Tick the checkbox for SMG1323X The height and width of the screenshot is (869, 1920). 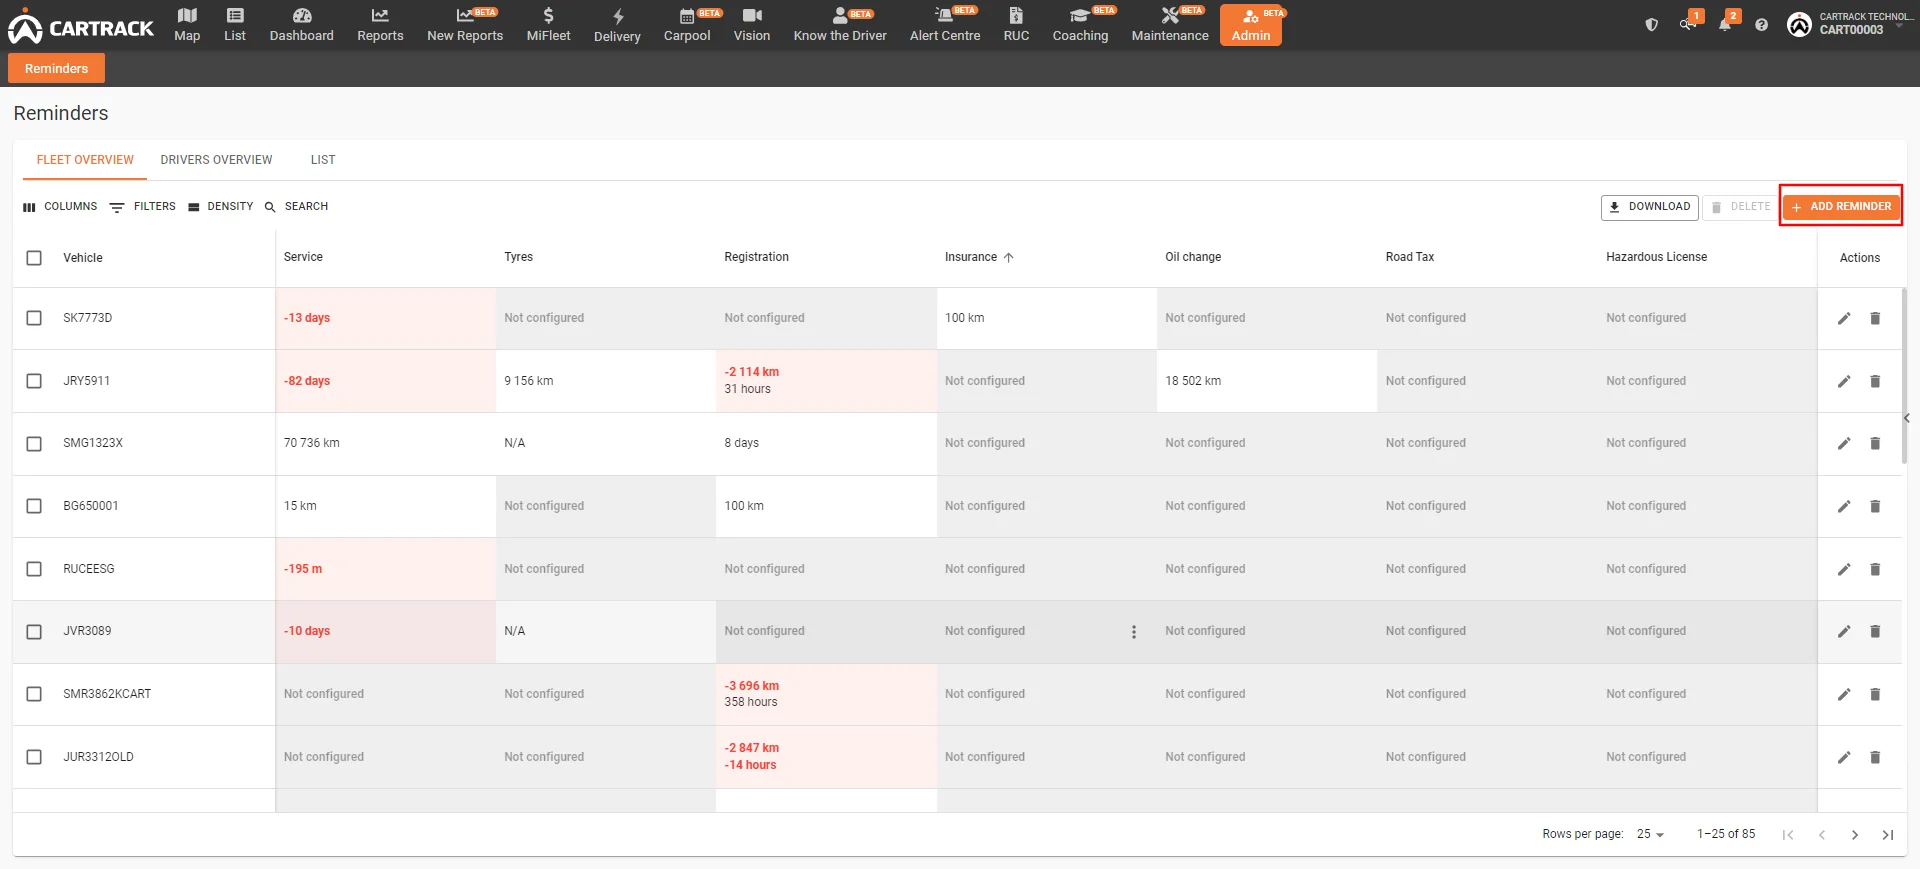[x=34, y=443]
